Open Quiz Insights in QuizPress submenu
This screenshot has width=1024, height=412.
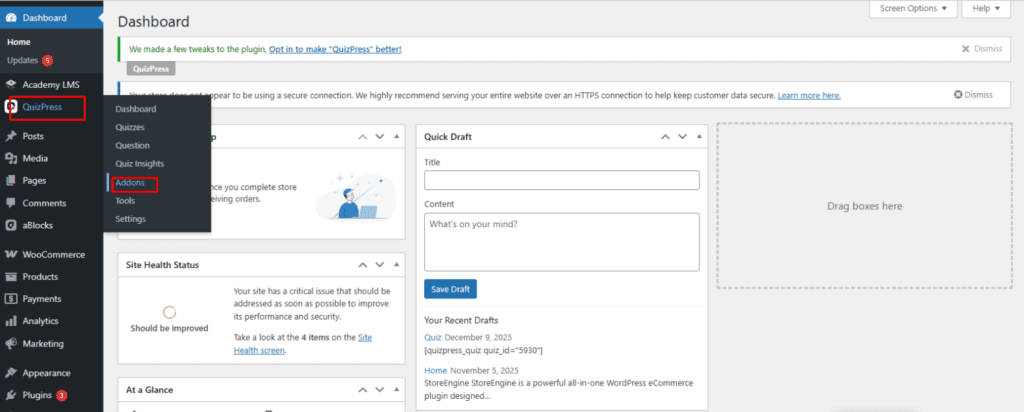[x=140, y=164]
